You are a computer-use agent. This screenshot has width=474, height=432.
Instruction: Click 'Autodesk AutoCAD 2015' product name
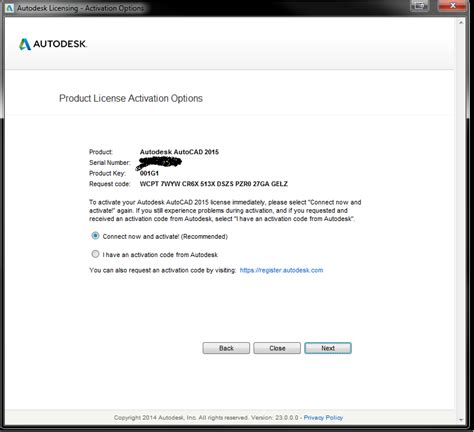click(179, 152)
